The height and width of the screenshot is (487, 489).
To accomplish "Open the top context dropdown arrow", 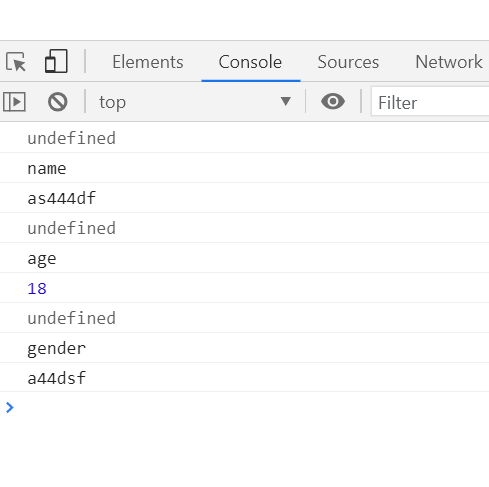I will pyautogui.click(x=286, y=101).
